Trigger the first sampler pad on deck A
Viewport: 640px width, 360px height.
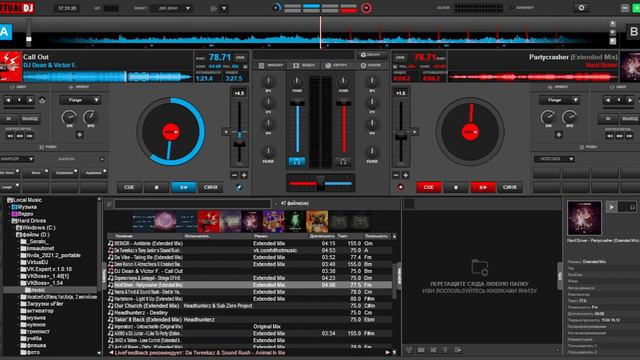pos(9,173)
